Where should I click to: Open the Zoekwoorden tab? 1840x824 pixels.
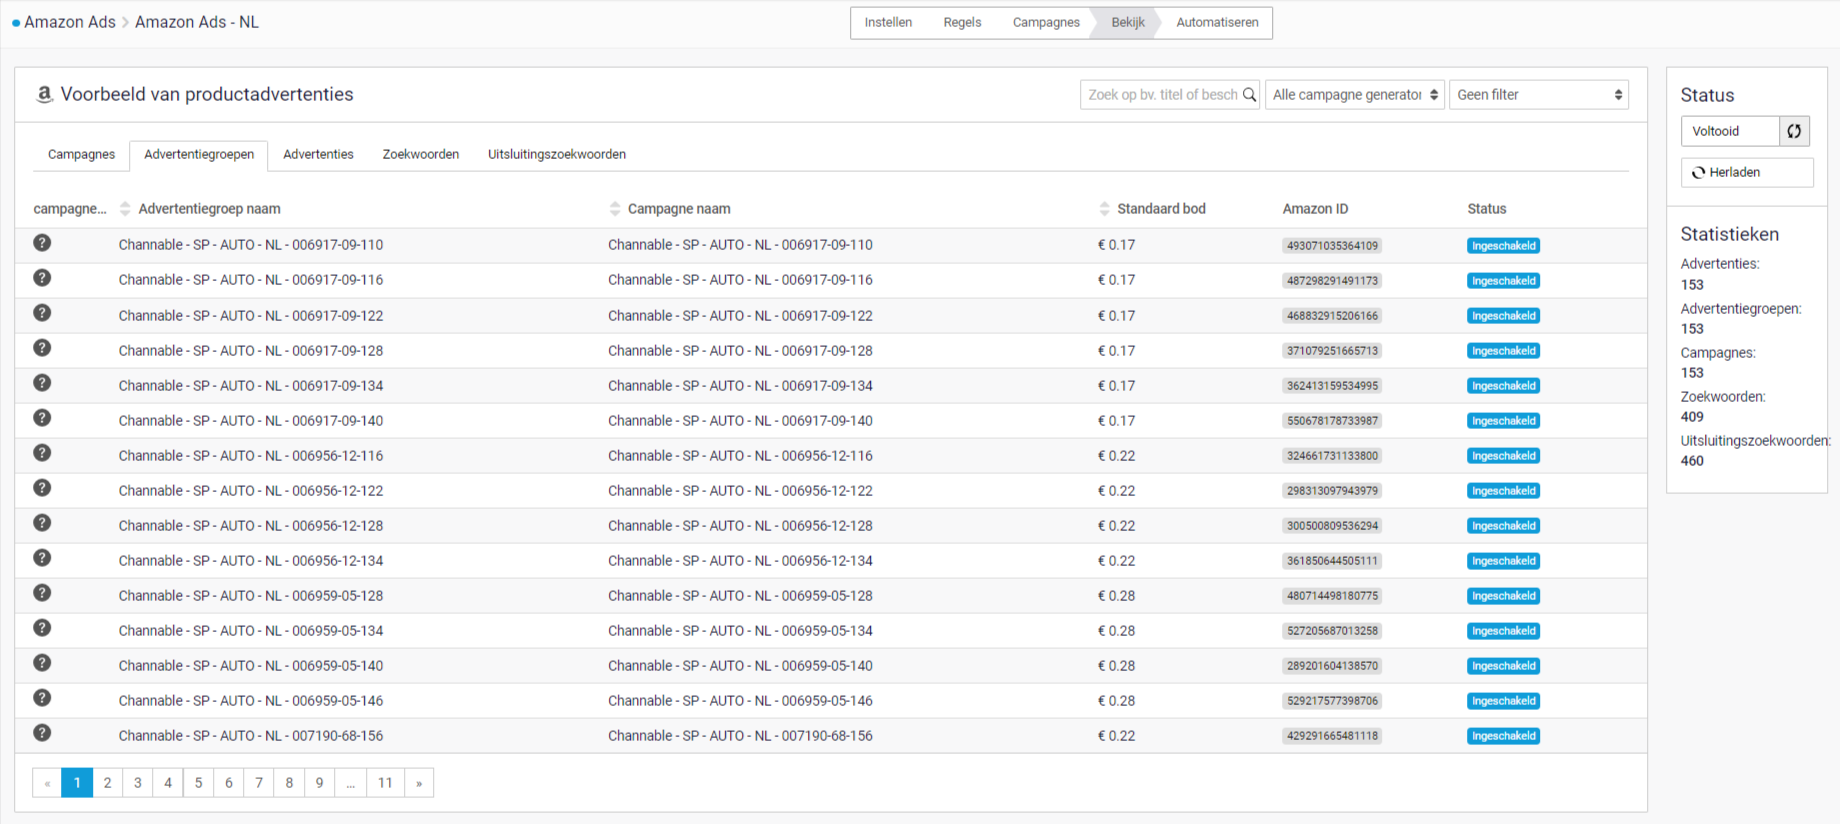click(421, 154)
